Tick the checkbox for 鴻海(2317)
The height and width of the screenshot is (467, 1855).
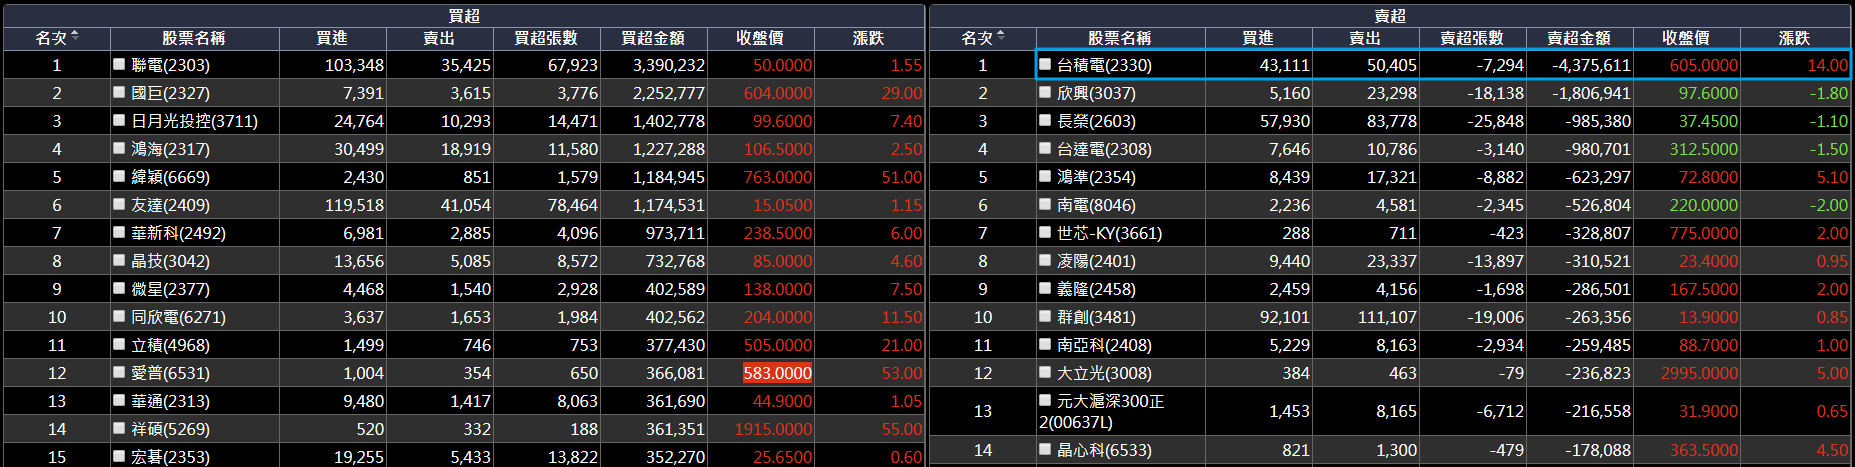pos(119,149)
